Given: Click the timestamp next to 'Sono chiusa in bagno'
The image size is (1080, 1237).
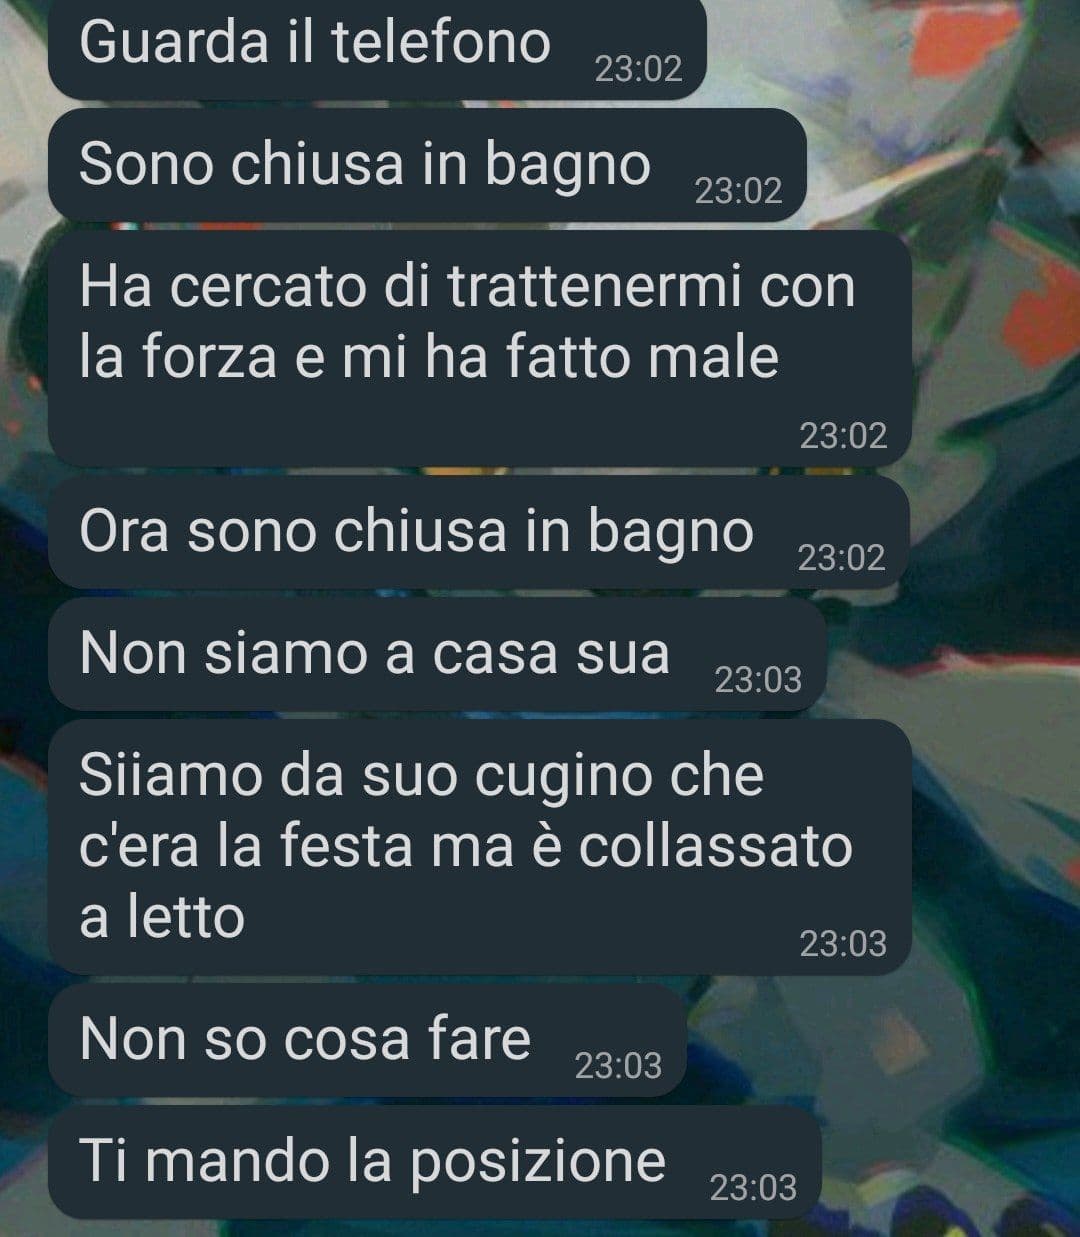Looking at the screenshot, I should tap(738, 191).
